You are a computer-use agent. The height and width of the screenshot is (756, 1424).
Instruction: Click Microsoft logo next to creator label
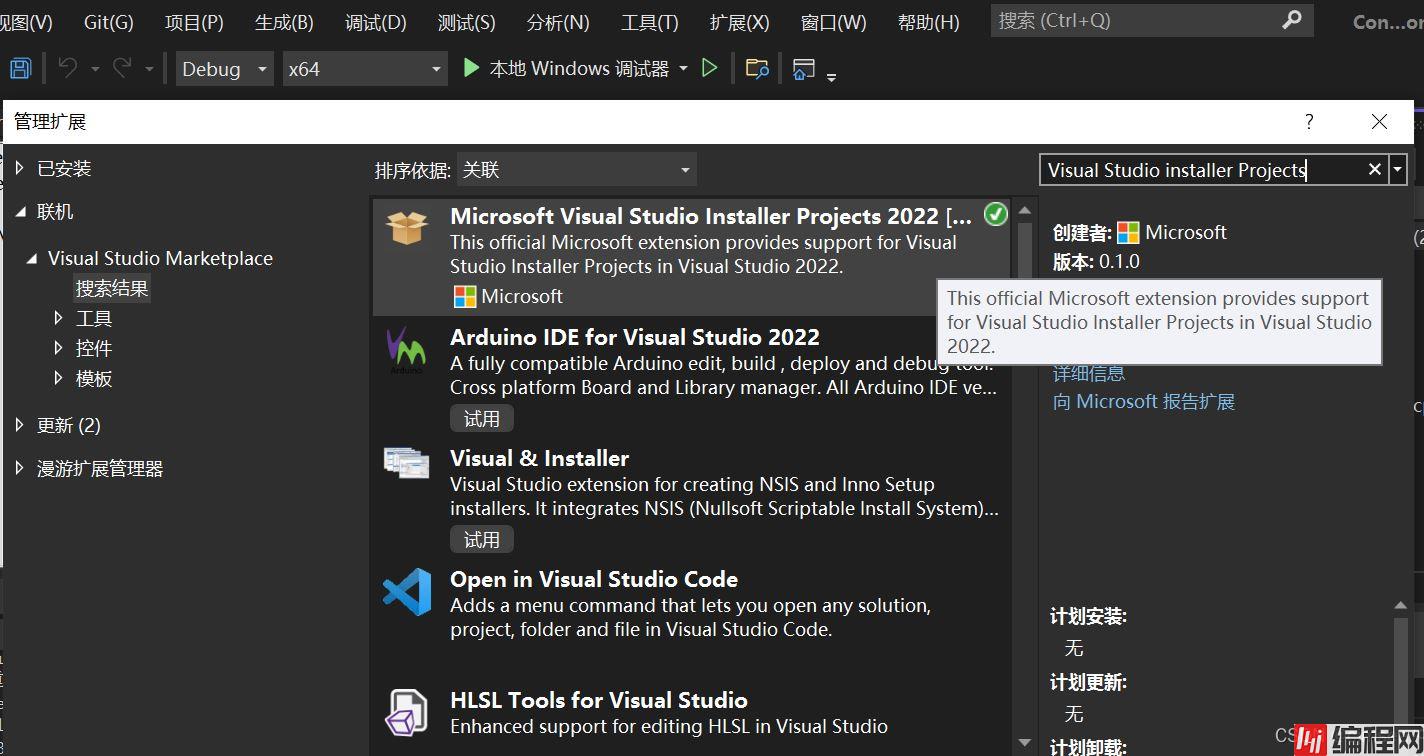pyautogui.click(x=1128, y=232)
